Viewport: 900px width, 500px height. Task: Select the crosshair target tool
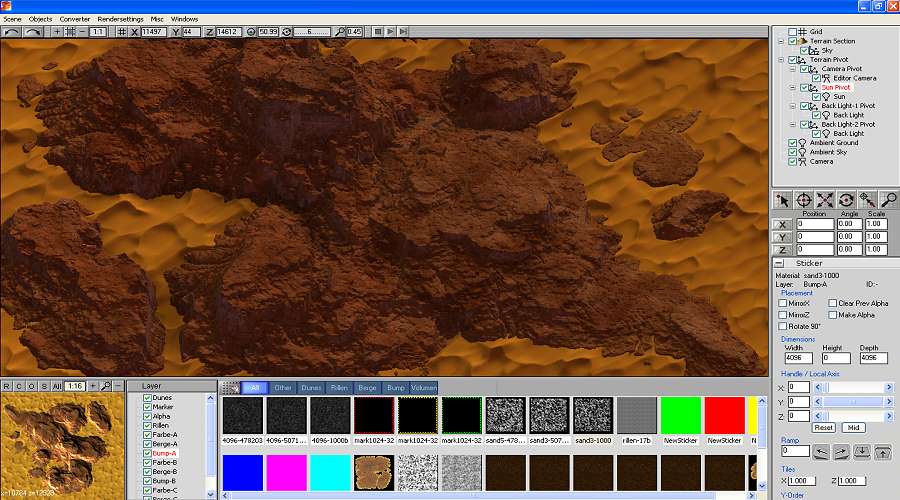tap(804, 200)
